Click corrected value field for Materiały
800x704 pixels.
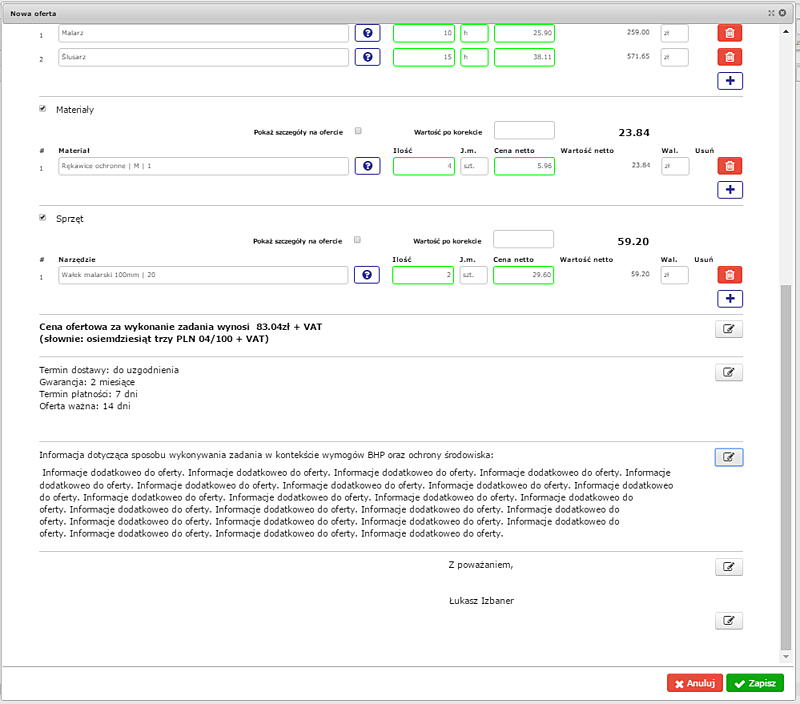523,131
